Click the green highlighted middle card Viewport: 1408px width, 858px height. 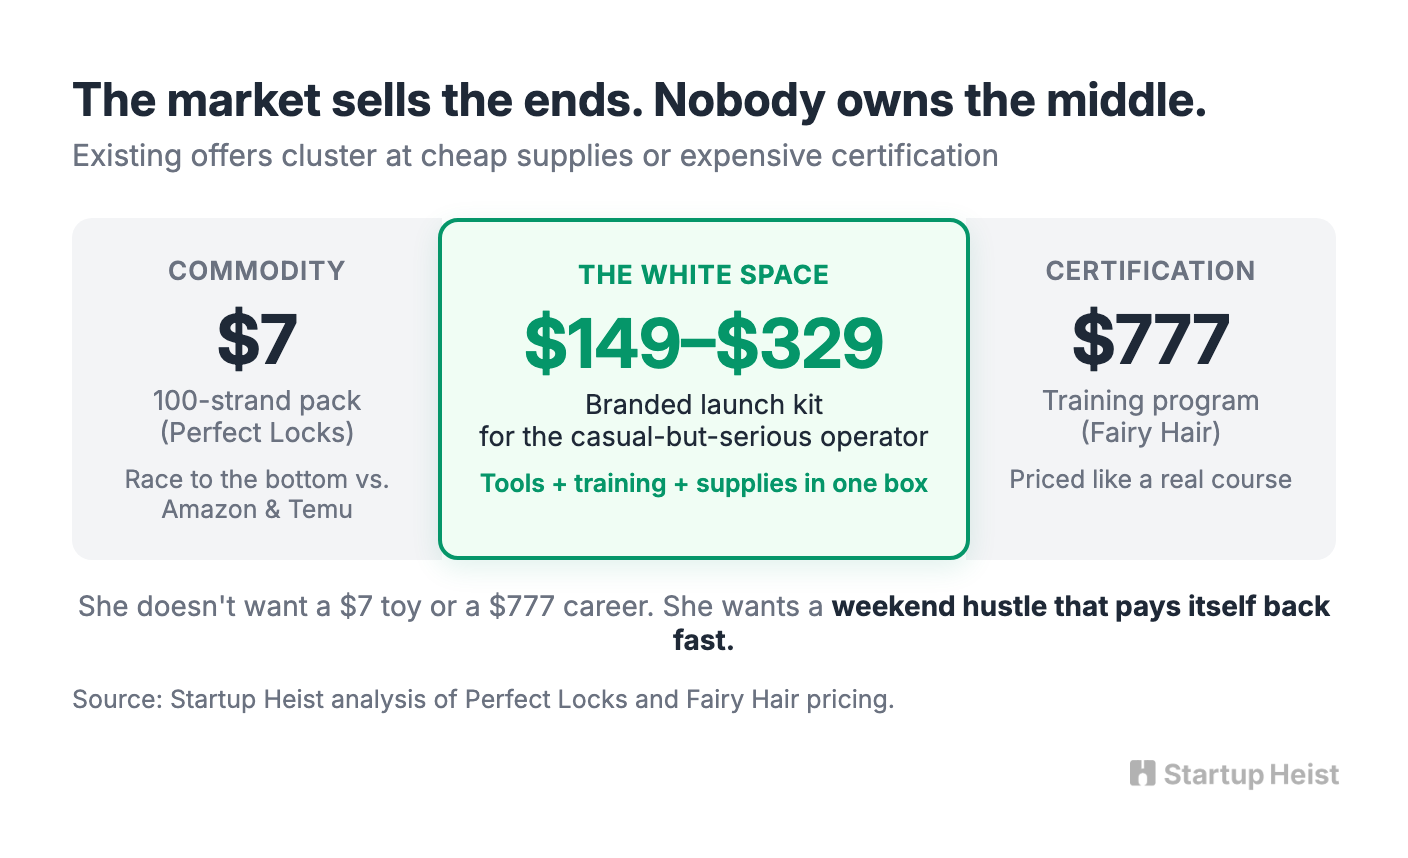704,389
